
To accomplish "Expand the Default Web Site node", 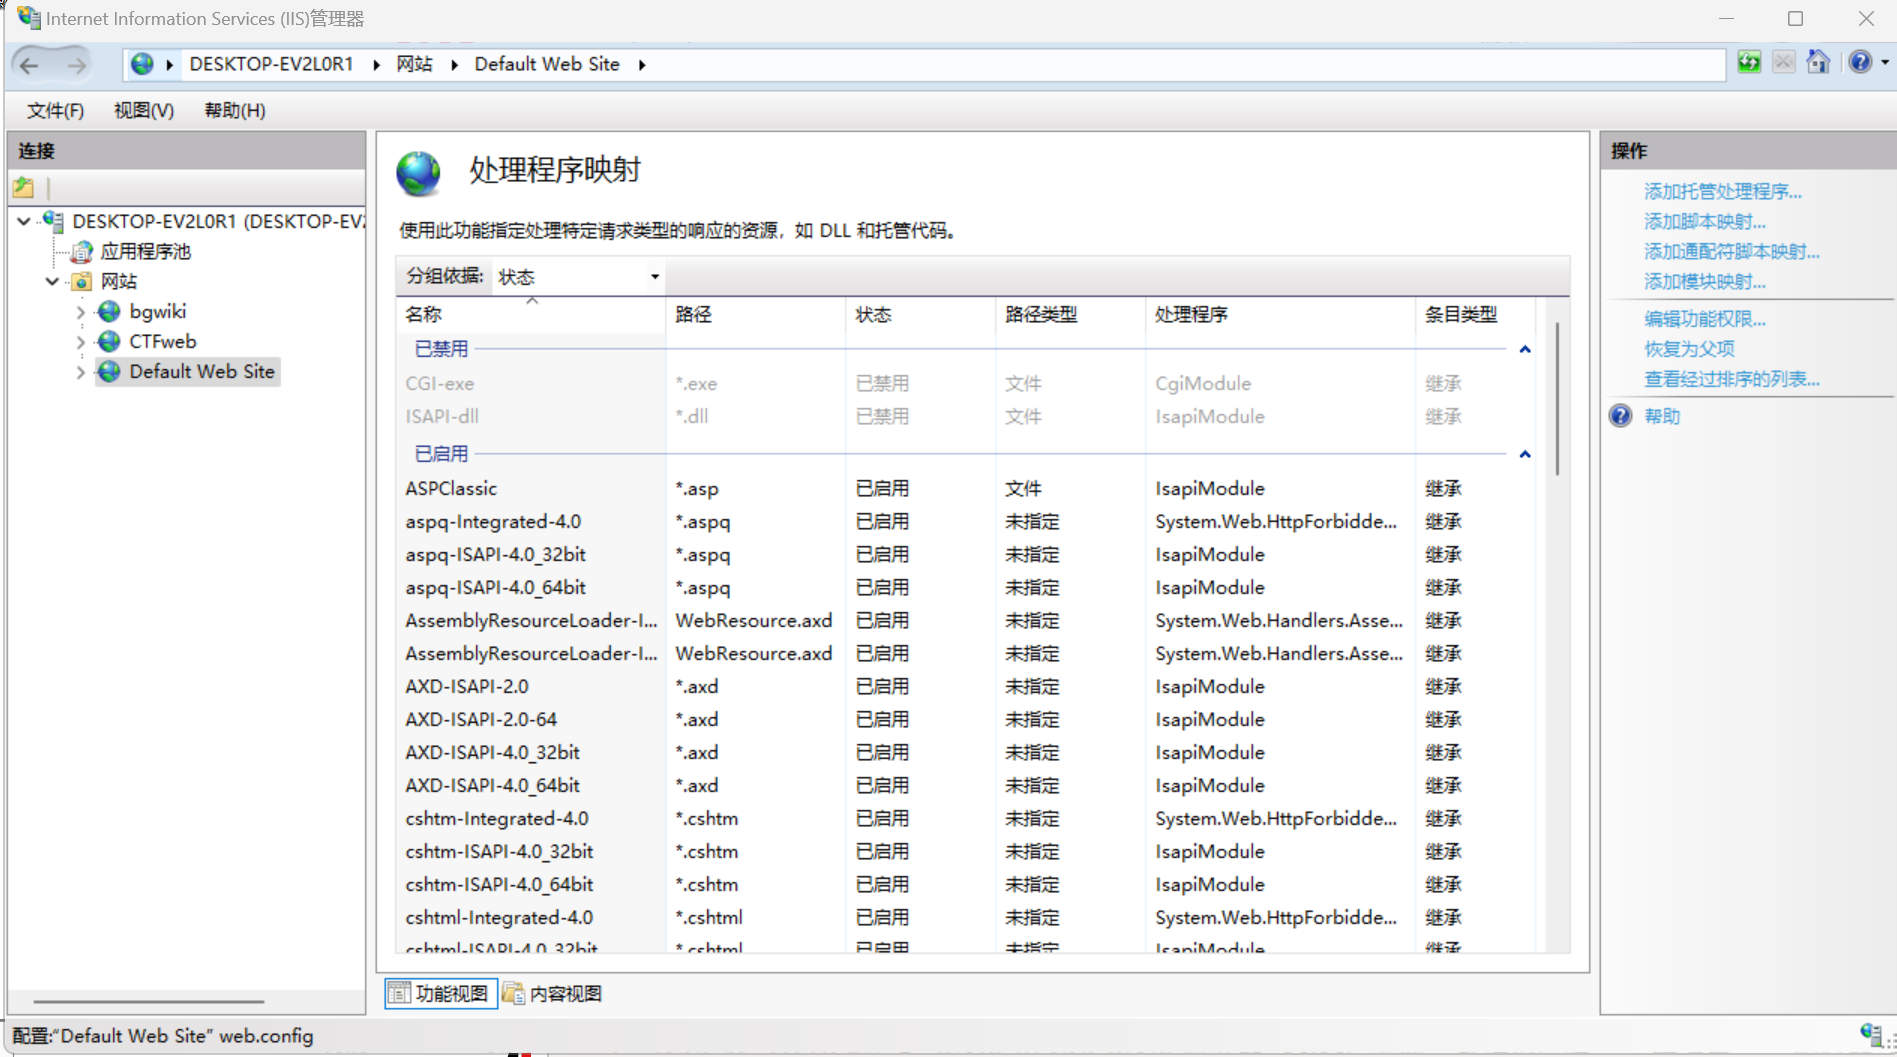I will point(81,372).
